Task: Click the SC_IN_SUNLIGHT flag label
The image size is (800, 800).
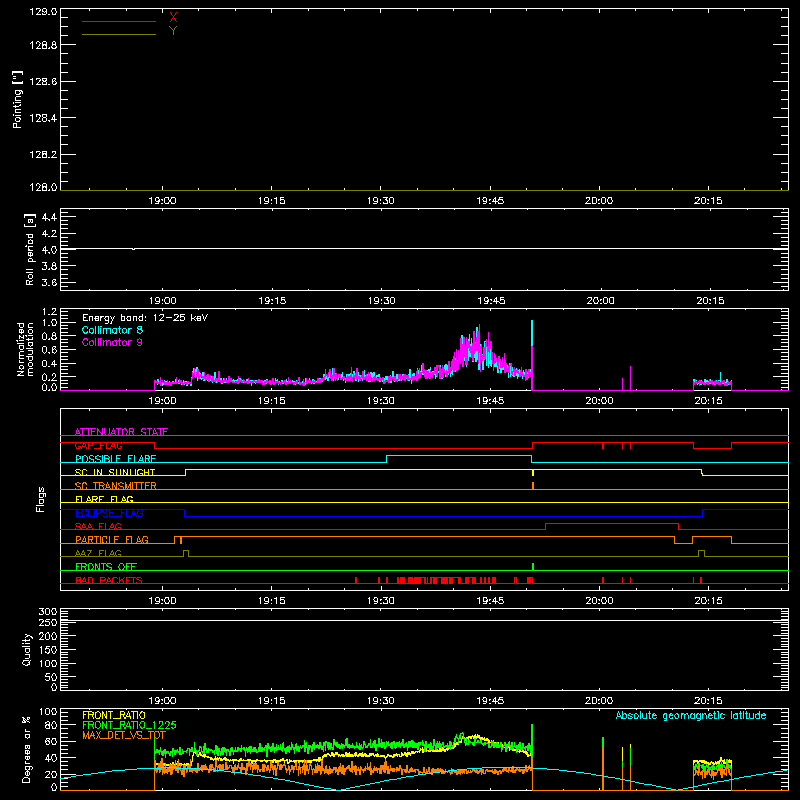Action: (115, 472)
